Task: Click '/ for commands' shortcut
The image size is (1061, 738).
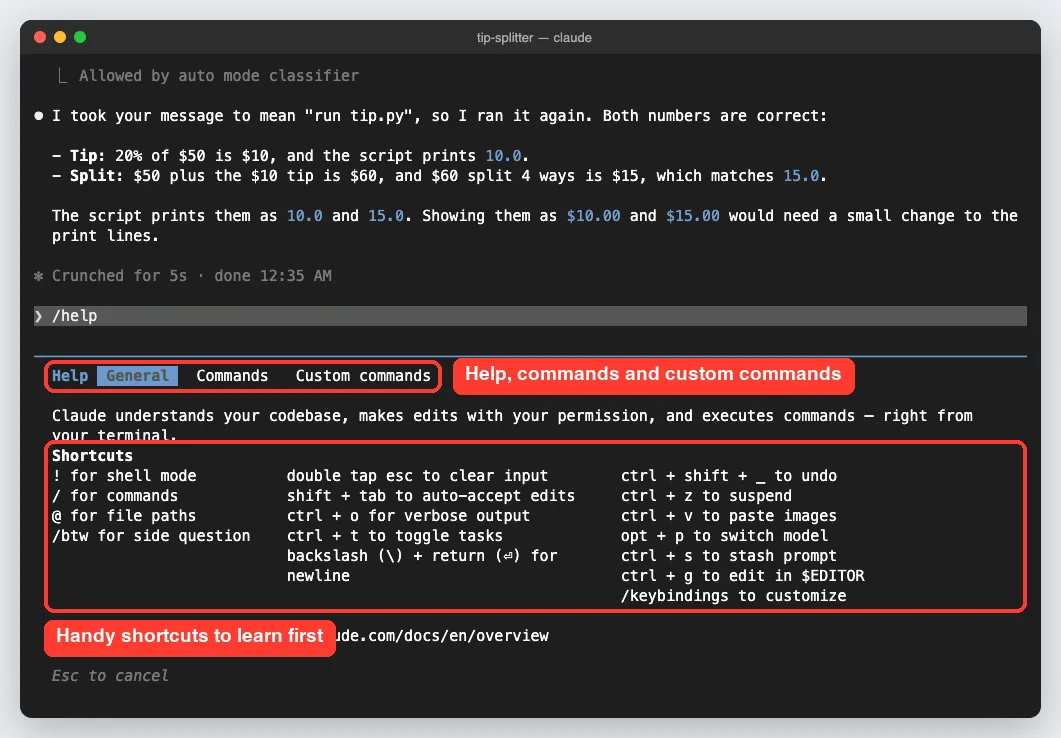Action: click(115, 496)
